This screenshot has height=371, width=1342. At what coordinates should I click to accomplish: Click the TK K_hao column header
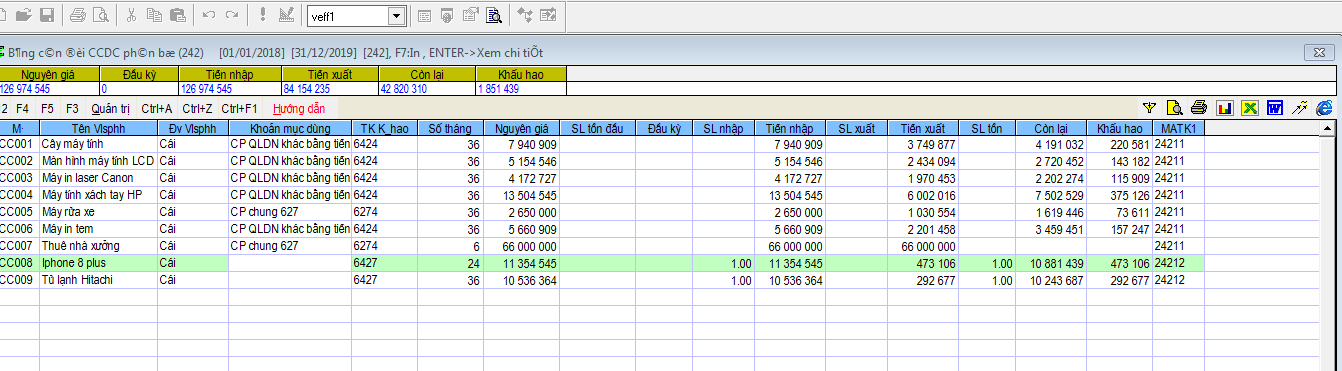[385, 128]
